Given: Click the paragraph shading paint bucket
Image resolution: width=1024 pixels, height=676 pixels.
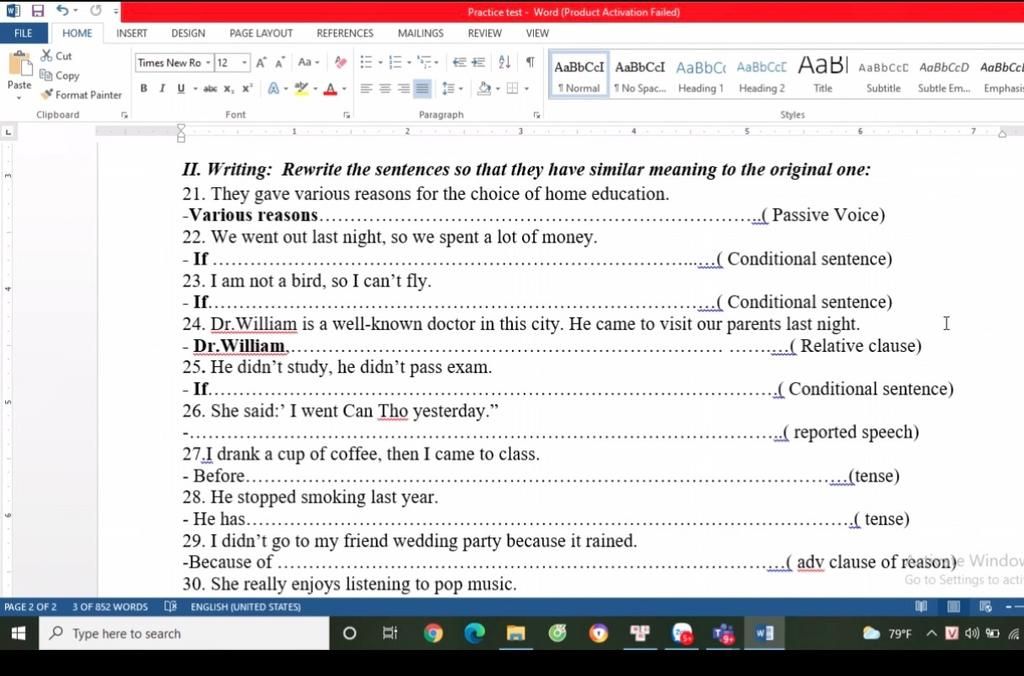Looking at the screenshot, I should [484, 89].
